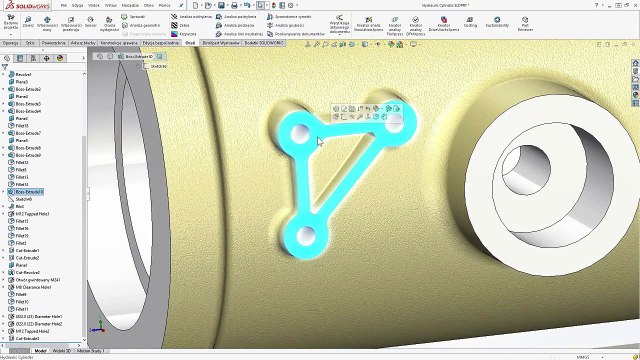Open dropdown next to New document icon
Screen dimensions: 640x360
pyautogui.click(x=201, y=6)
